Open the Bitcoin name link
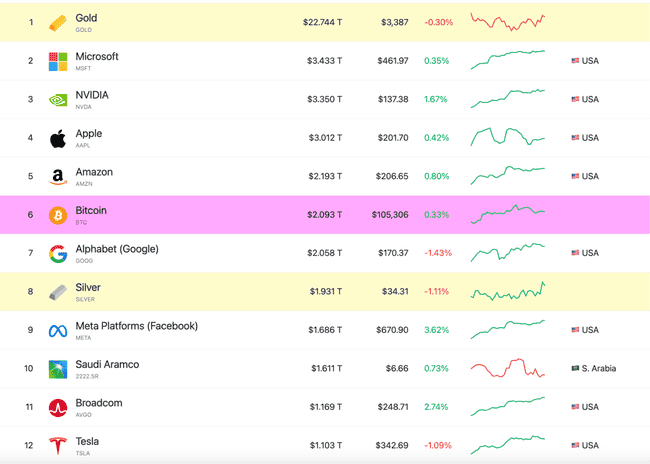This screenshot has width=650, height=464. point(91,211)
